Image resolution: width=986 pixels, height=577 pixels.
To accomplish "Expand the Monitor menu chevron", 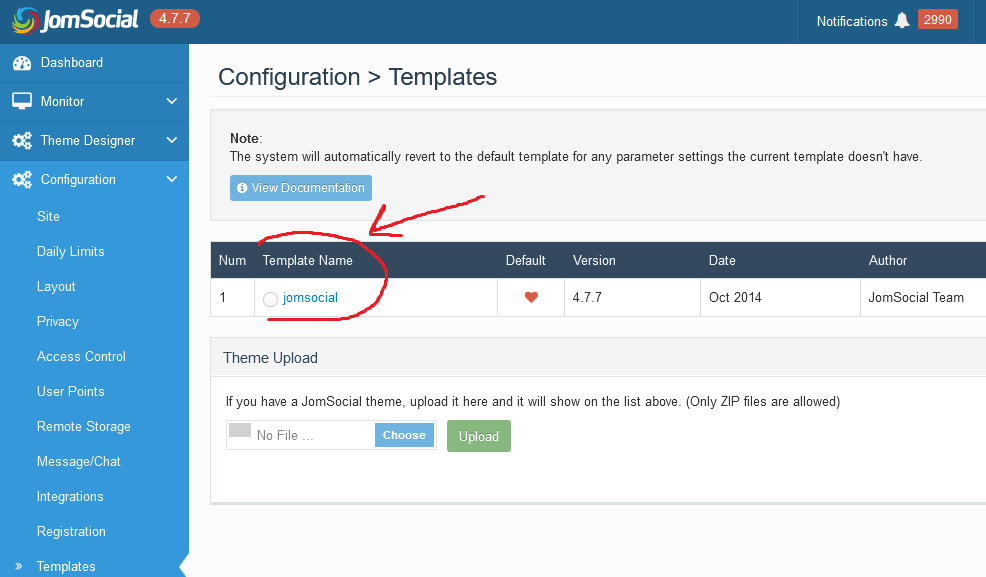I will (172, 102).
